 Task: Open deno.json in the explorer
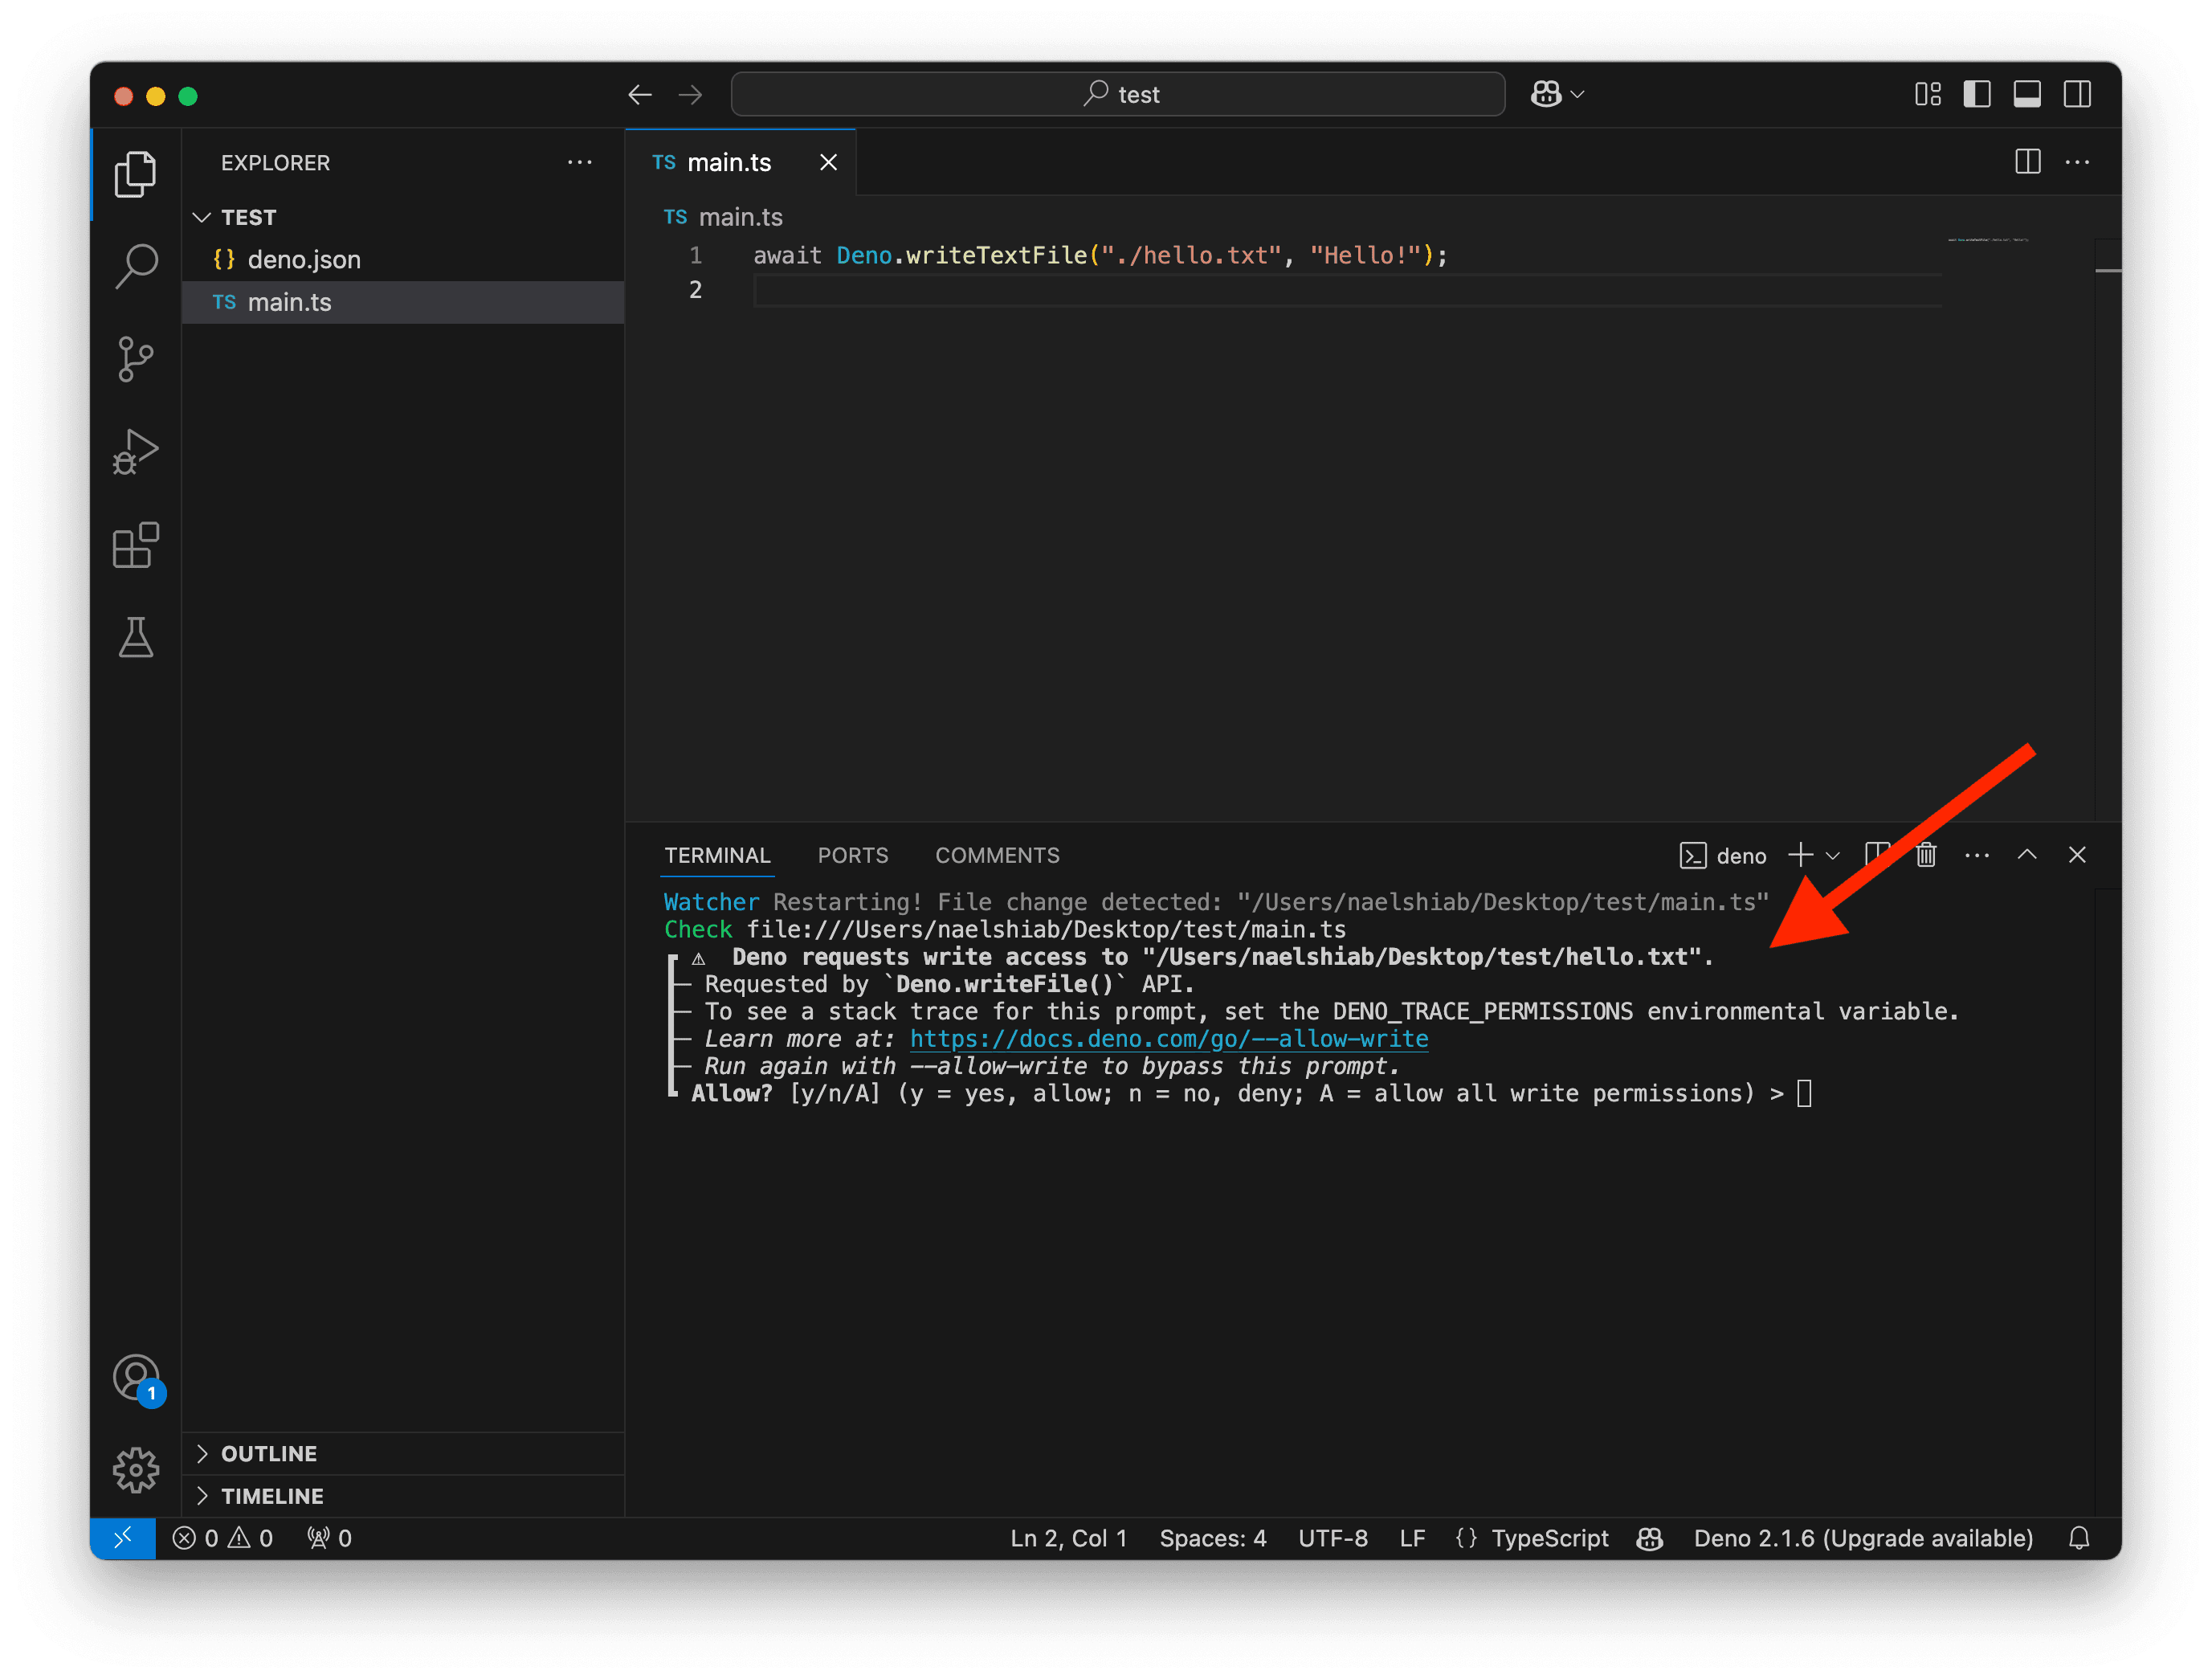pyautogui.click(x=404, y=260)
